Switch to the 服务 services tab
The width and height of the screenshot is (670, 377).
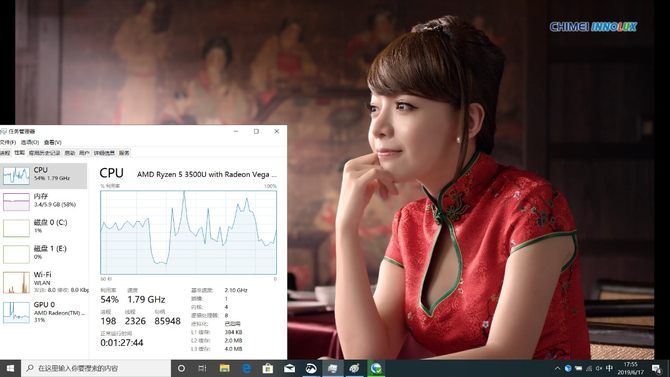click(x=124, y=153)
